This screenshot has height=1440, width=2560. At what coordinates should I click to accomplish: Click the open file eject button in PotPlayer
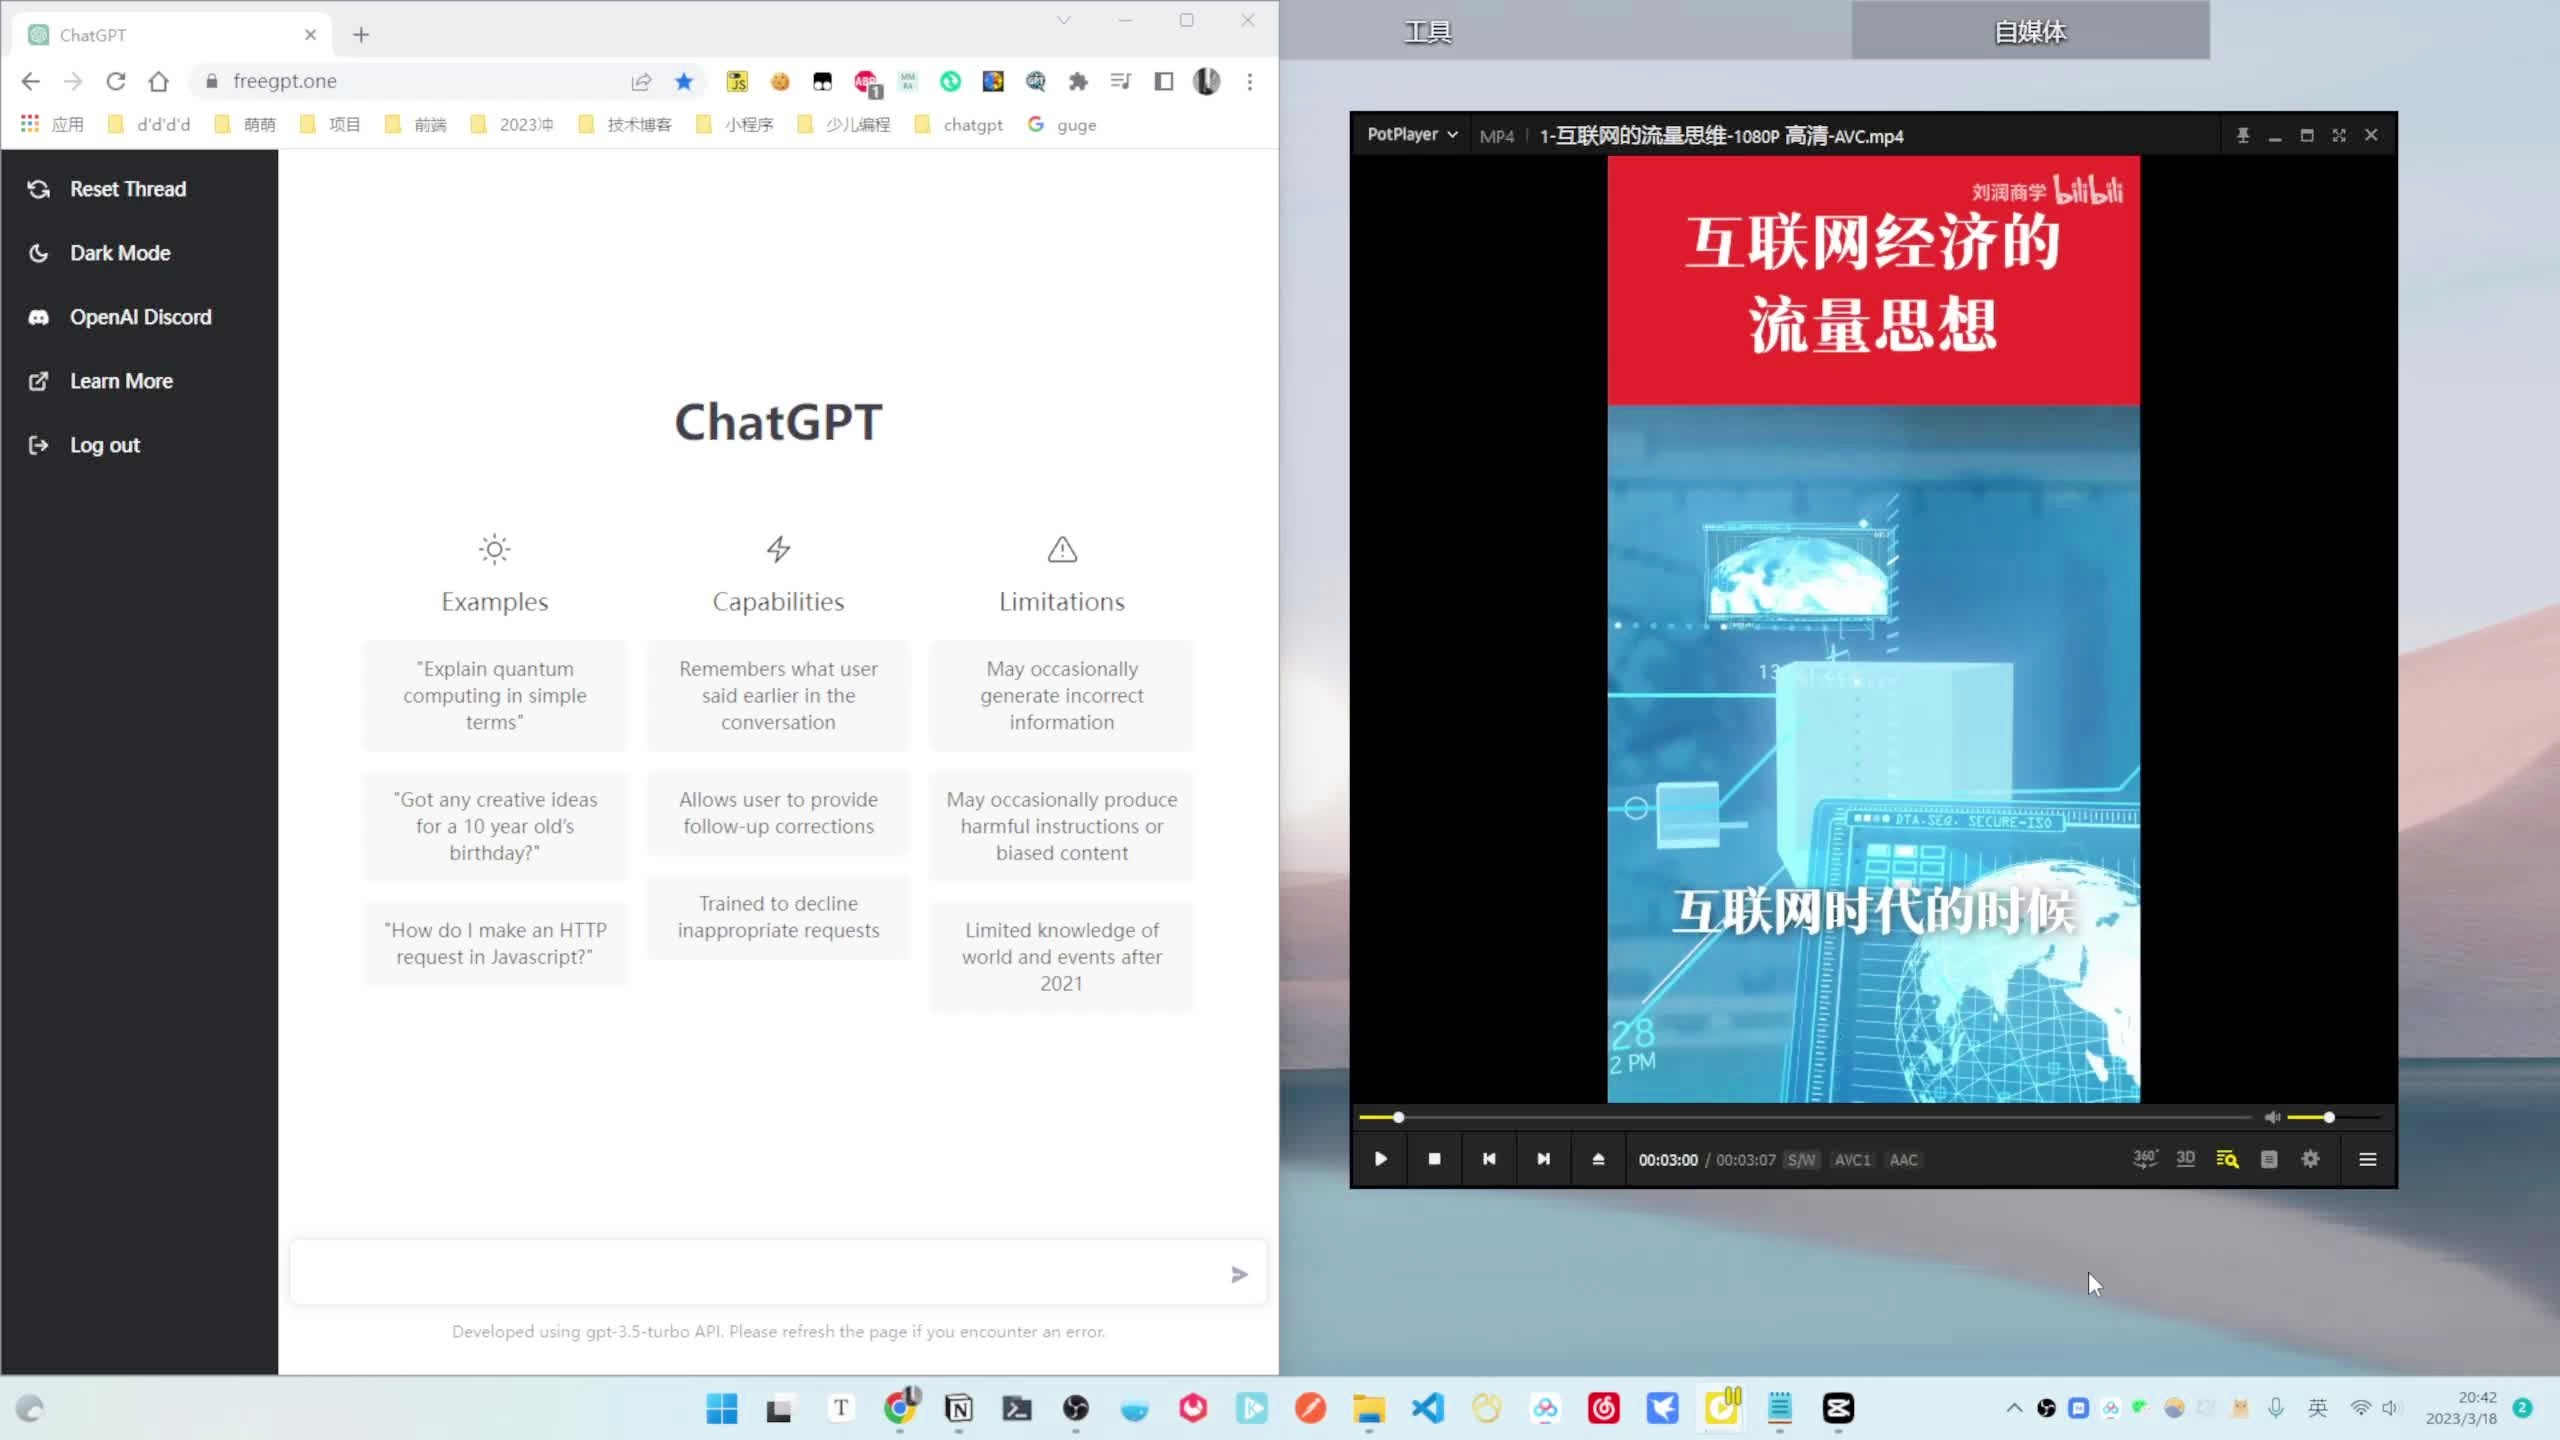(x=1598, y=1159)
